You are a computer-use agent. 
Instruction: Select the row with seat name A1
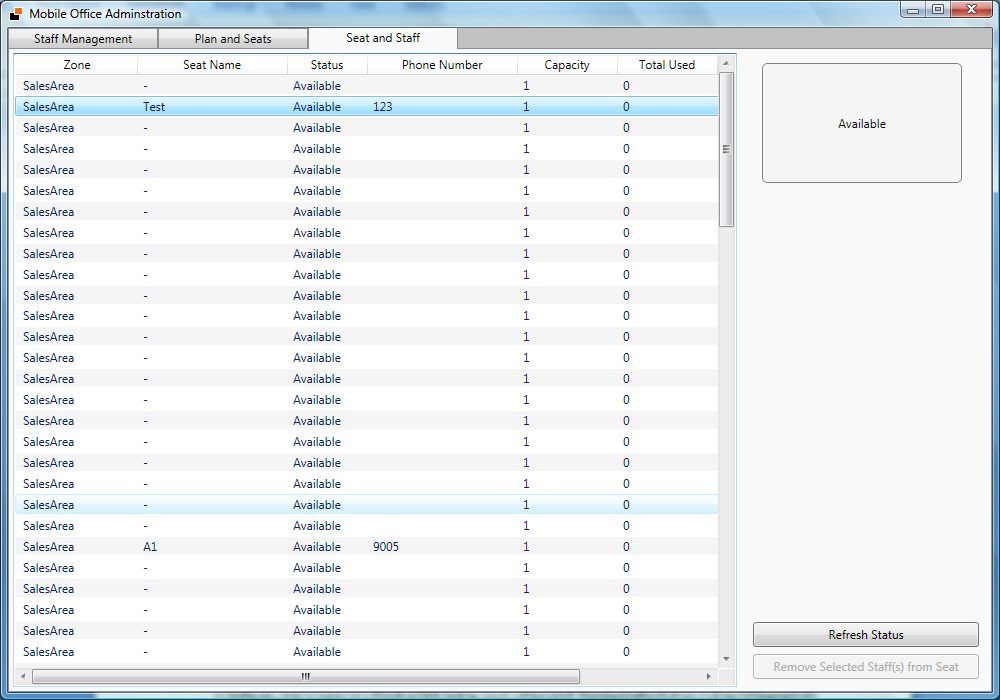(150, 547)
